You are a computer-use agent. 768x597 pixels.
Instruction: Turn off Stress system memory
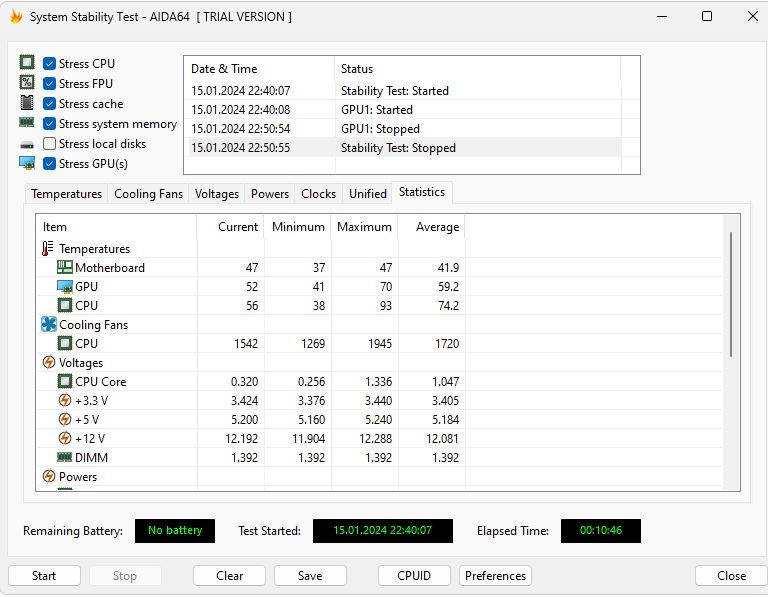click(49, 124)
